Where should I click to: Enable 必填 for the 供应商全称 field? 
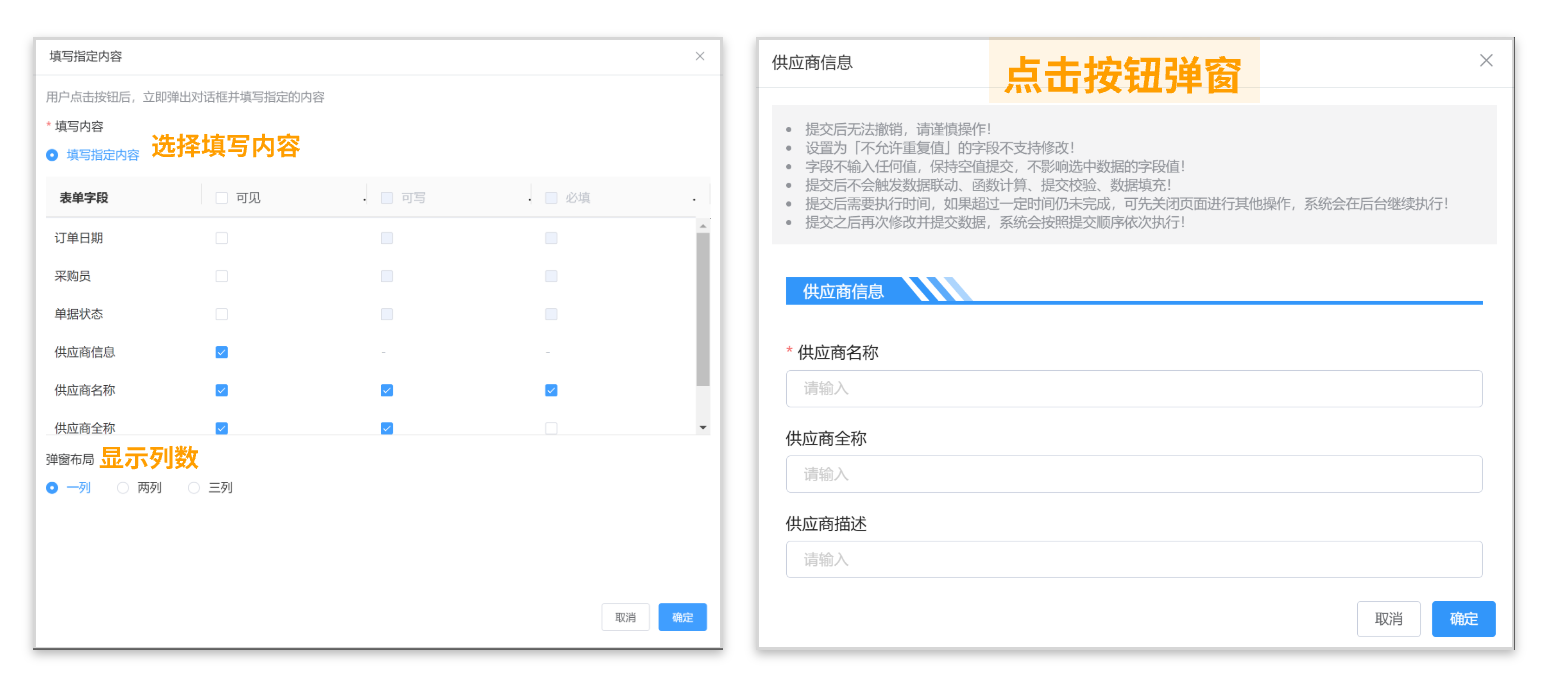click(x=551, y=428)
